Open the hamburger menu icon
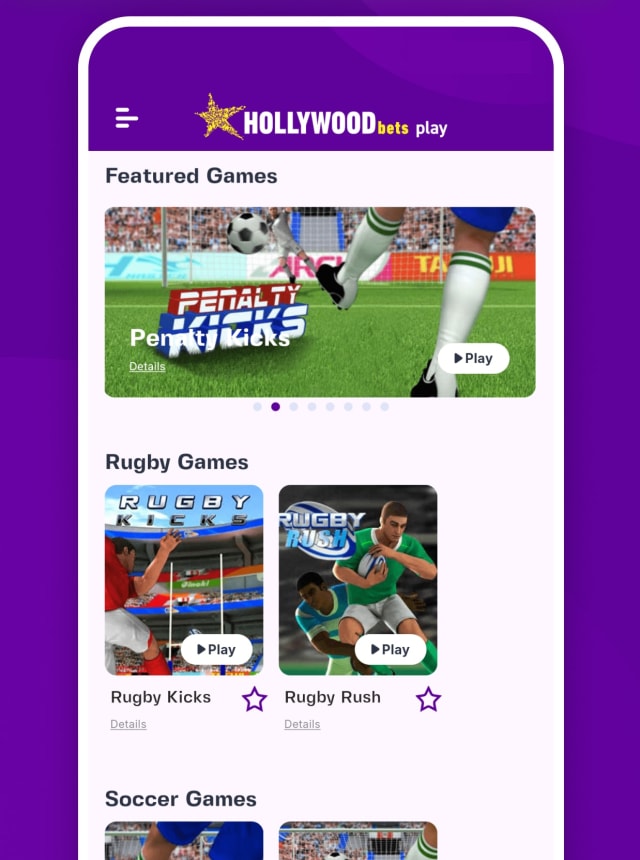 (127, 118)
